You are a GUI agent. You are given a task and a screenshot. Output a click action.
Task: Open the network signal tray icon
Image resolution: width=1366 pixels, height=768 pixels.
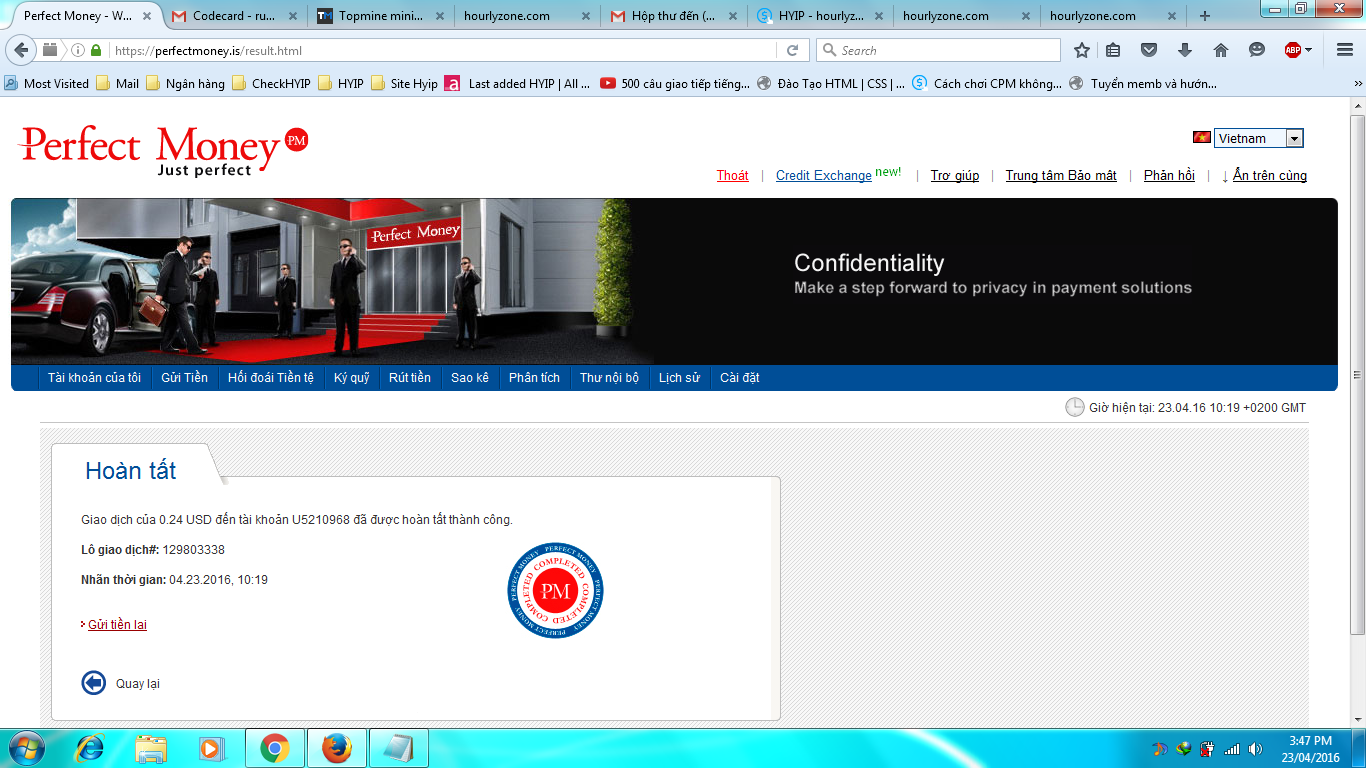tap(1231, 749)
